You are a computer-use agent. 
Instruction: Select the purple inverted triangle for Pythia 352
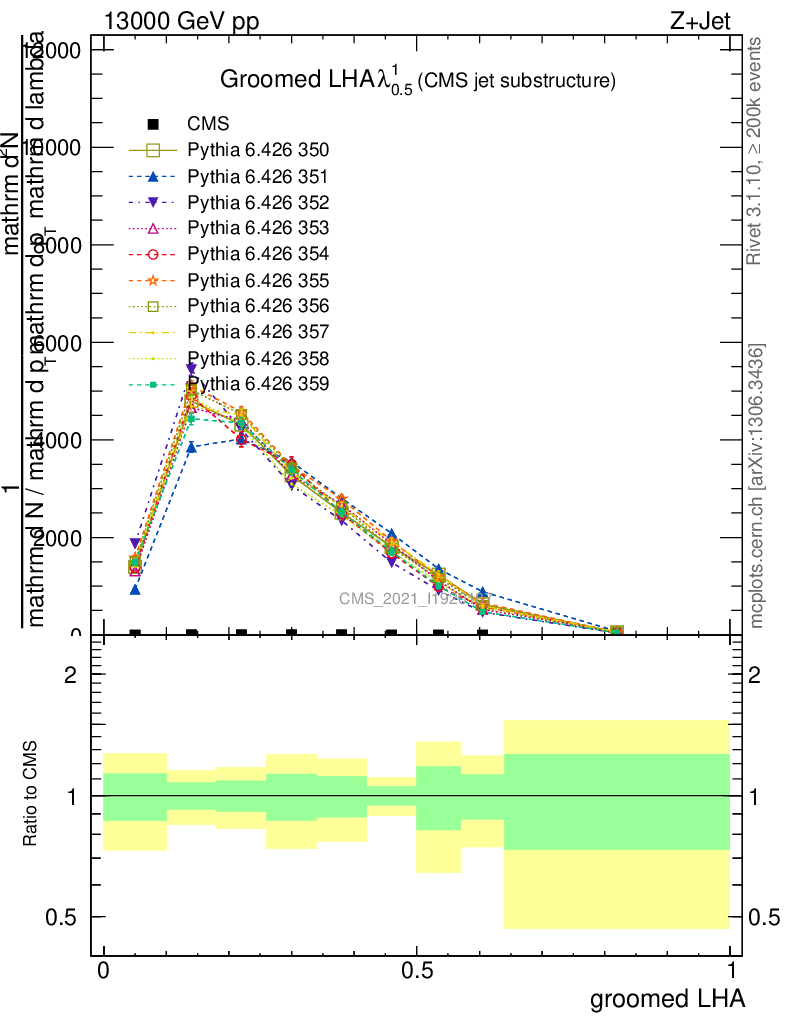click(x=153, y=203)
